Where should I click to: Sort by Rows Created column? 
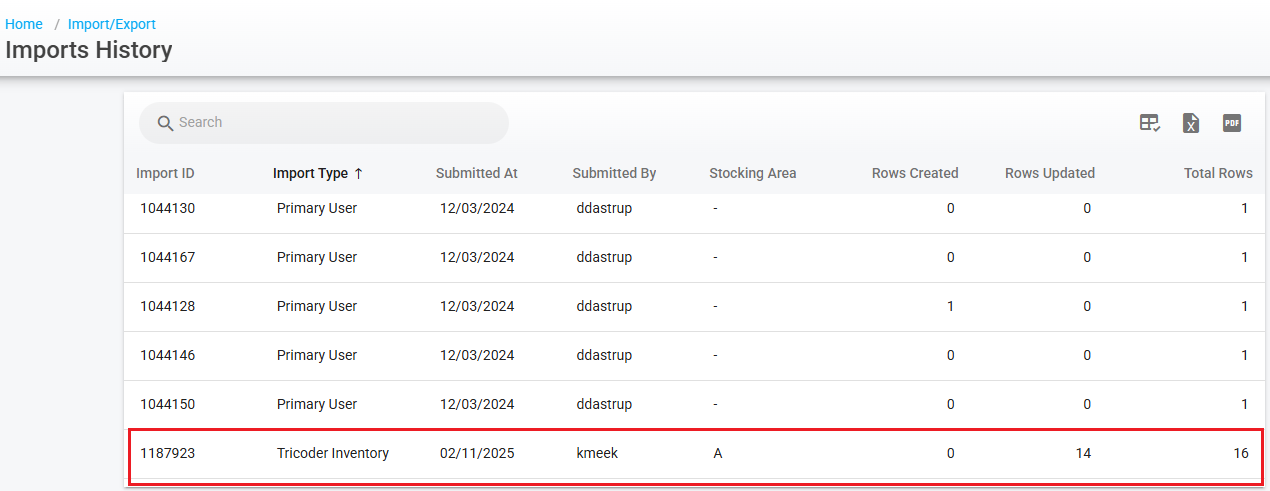(x=914, y=173)
